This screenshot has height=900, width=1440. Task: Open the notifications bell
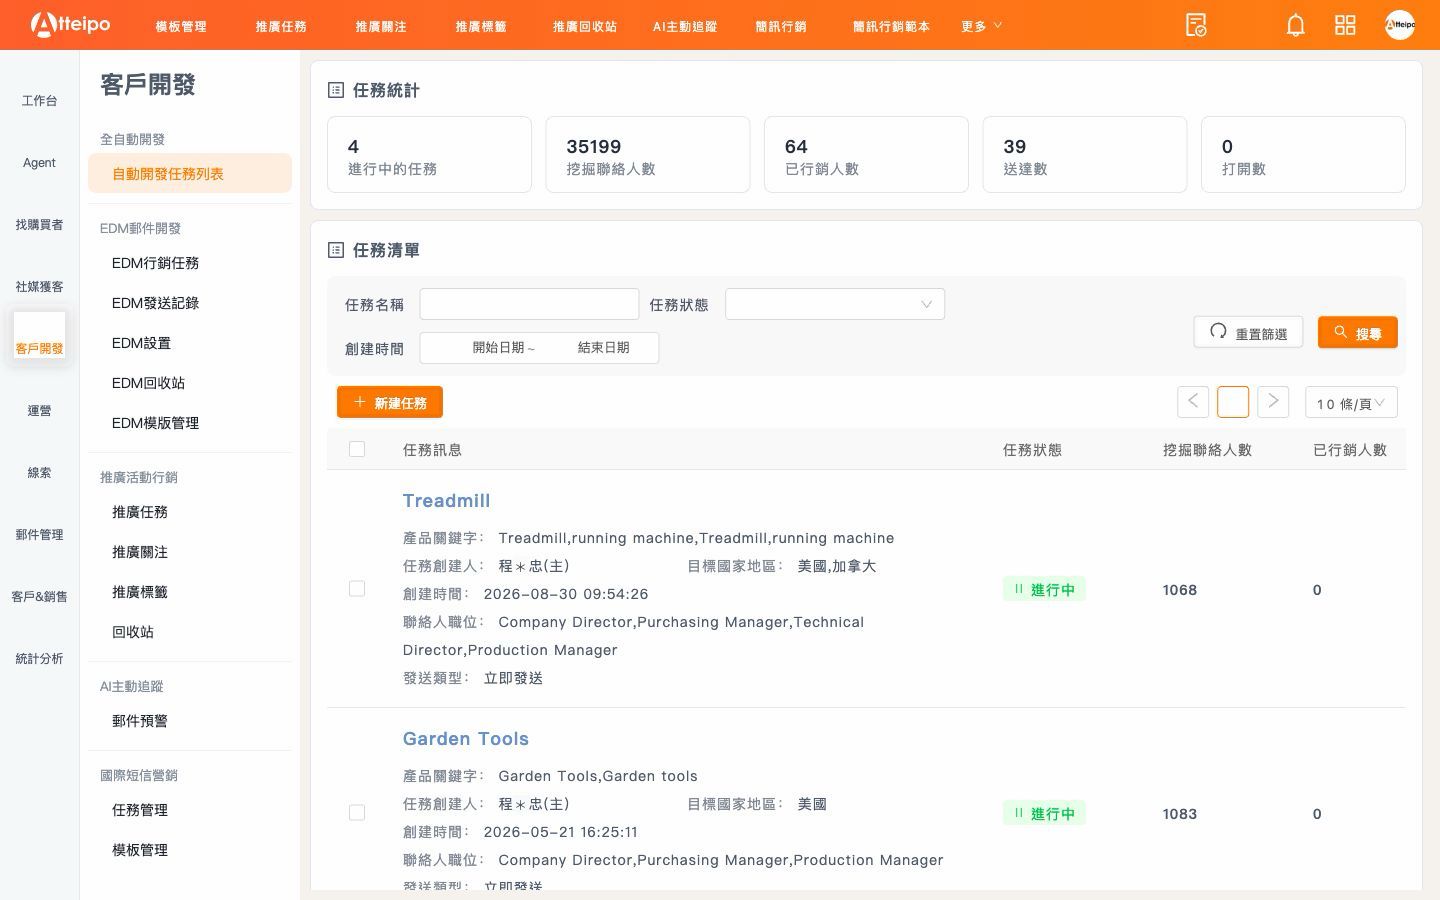(x=1295, y=25)
